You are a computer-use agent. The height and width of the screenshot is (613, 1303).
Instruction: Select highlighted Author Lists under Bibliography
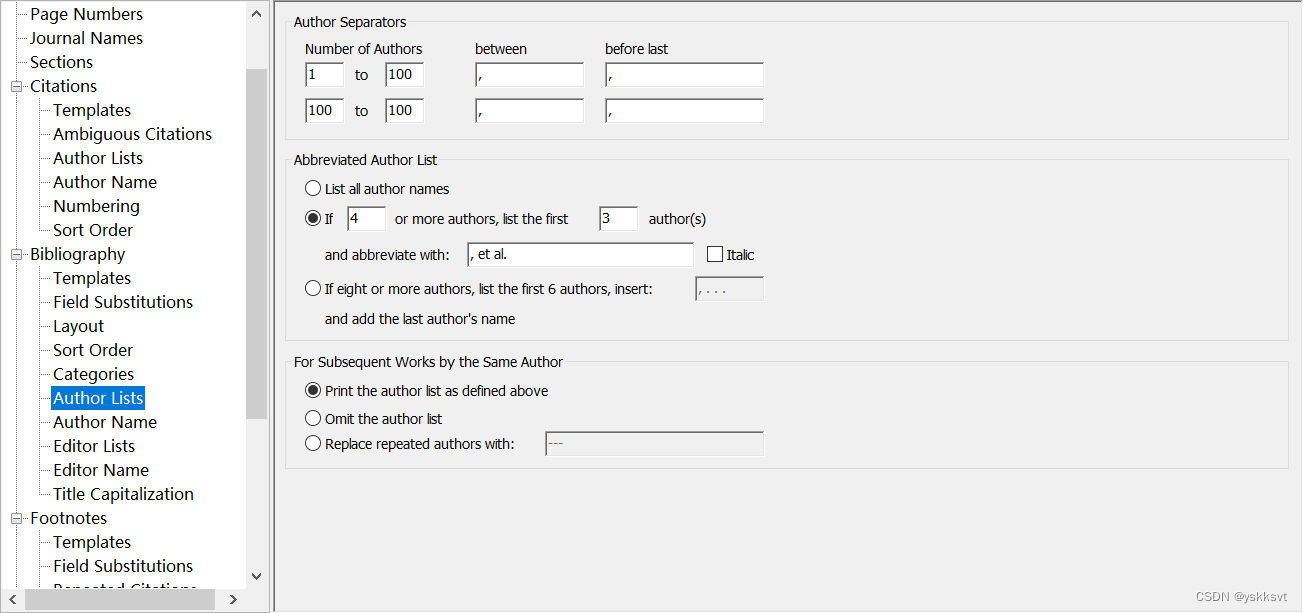[x=98, y=398]
